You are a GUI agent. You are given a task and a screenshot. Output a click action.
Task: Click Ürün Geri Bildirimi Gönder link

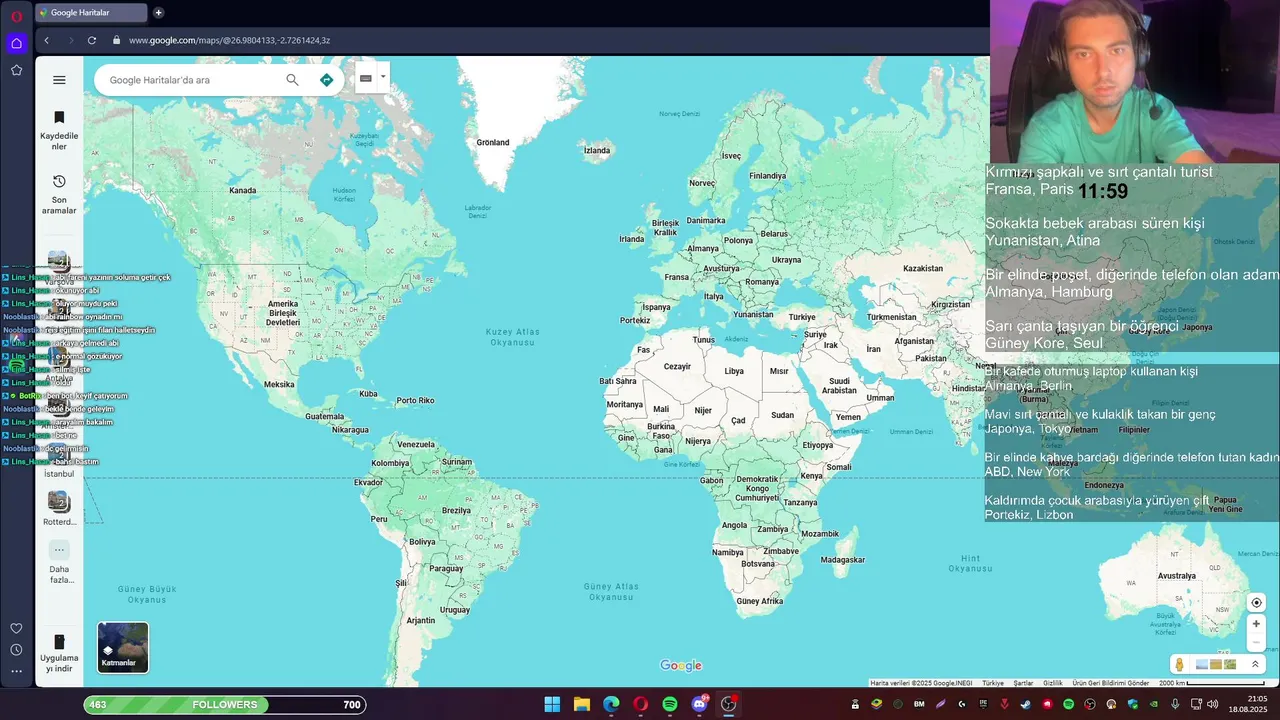pos(1111,683)
